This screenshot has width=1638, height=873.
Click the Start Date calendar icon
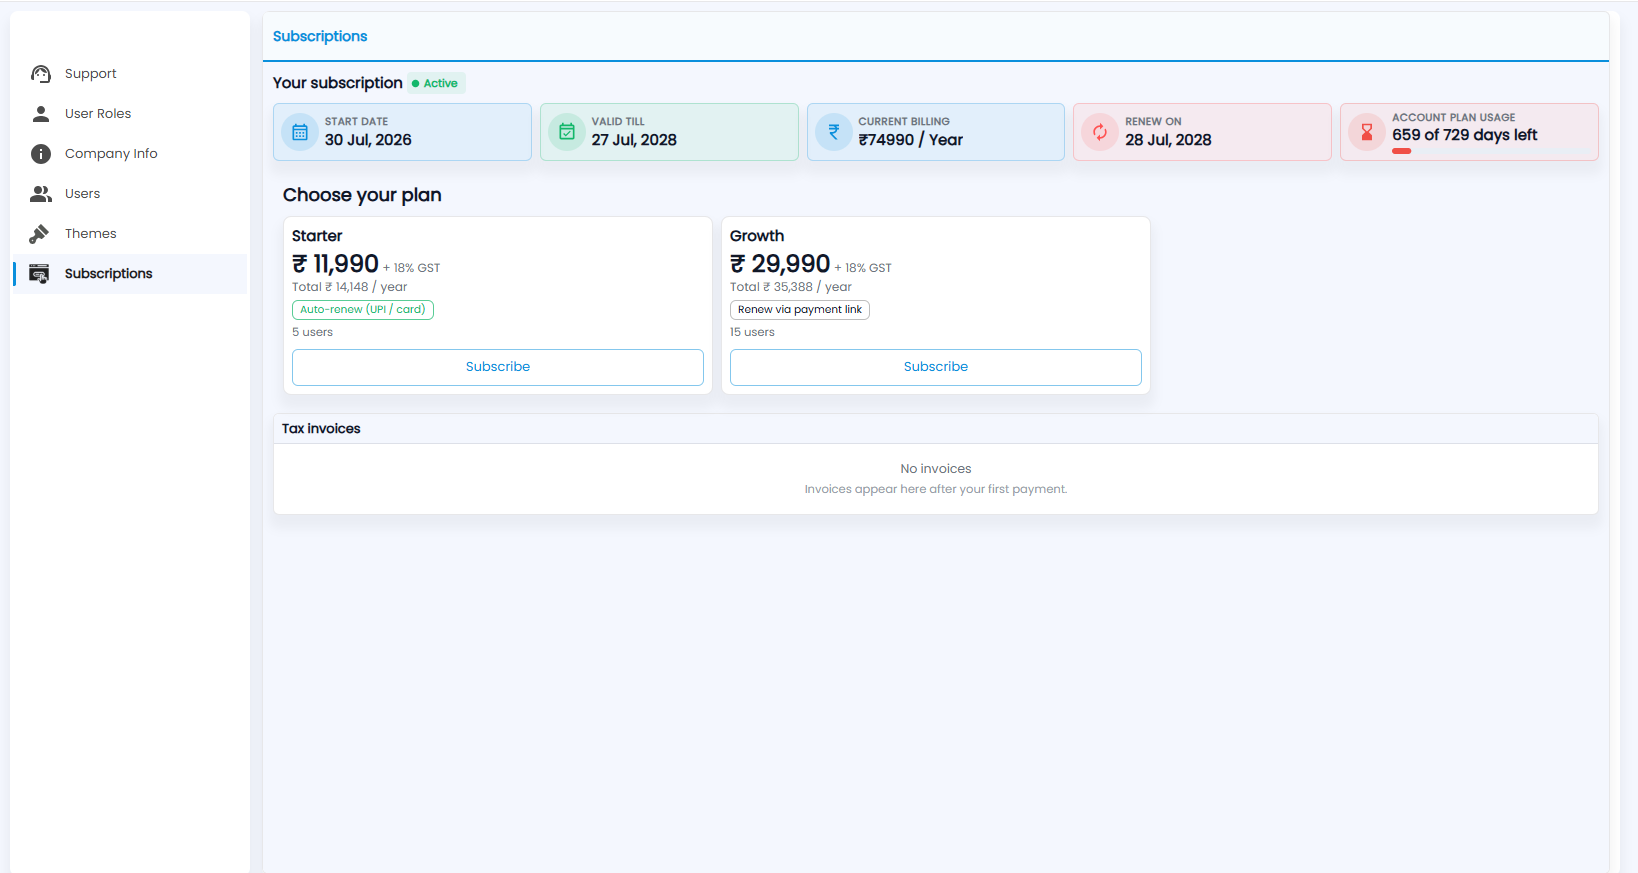click(300, 132)
